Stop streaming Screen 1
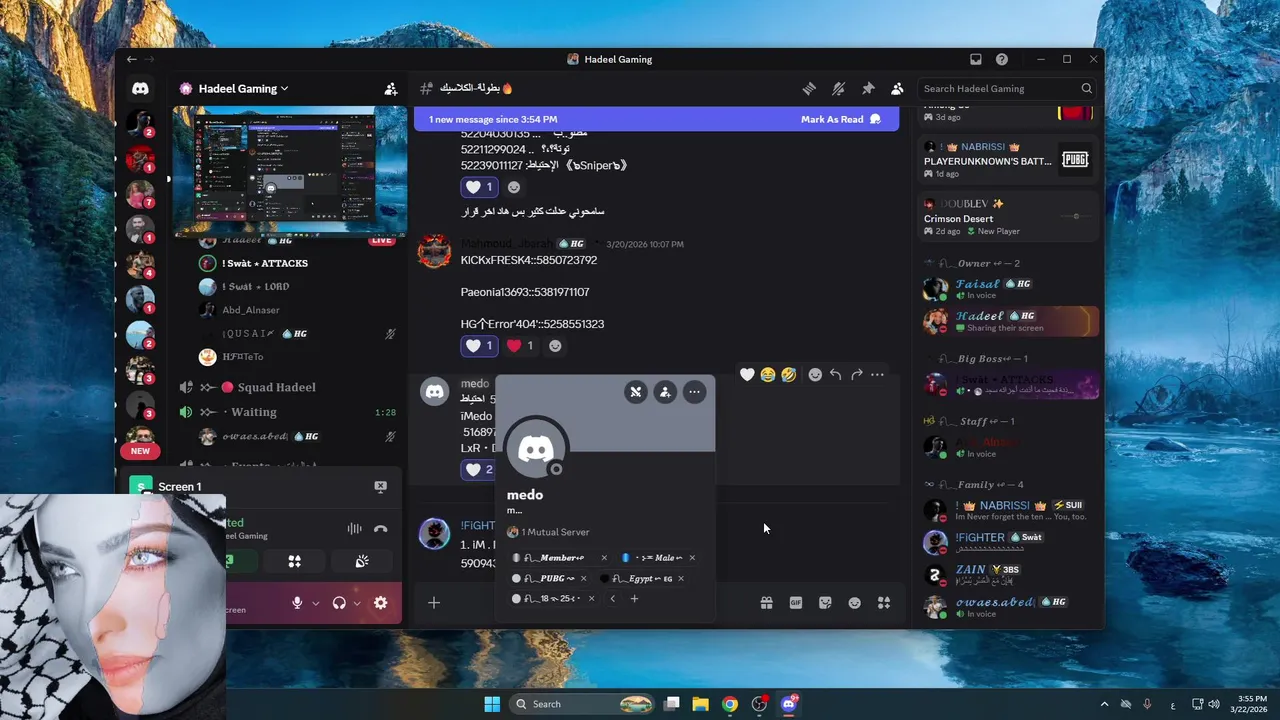This screenshot has height=720, width=1280. pyautogui.click(x=380, y=487)
